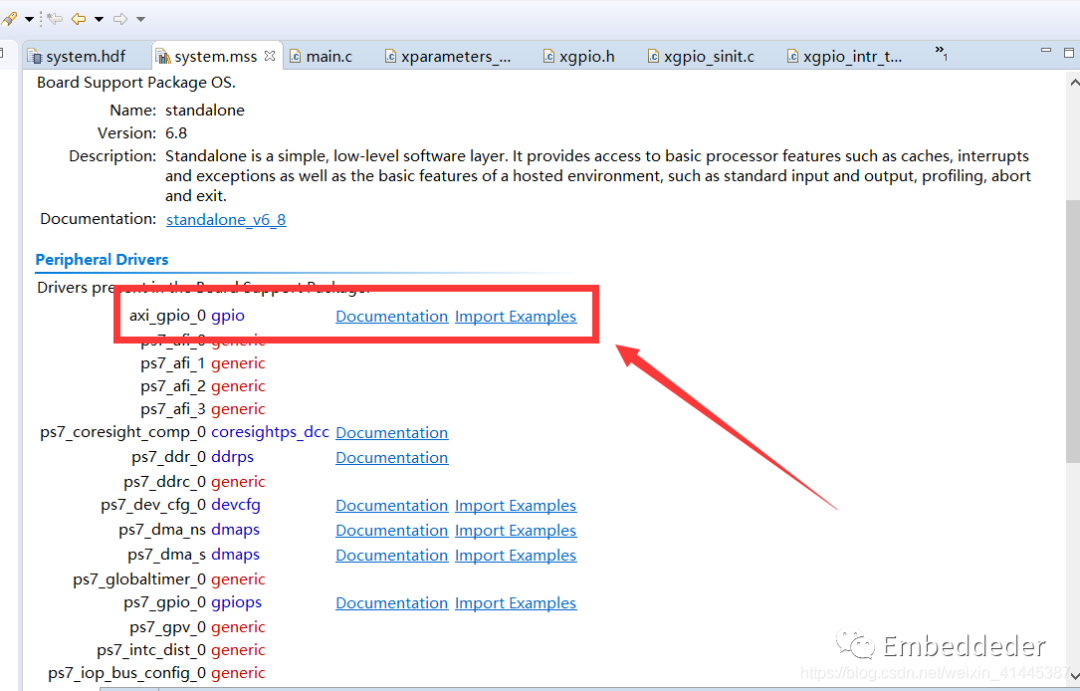Click the pen tool icon in toolbar
Image resolution: width=1080 pixels, height=691 pixels.
[x=10, y=19]
